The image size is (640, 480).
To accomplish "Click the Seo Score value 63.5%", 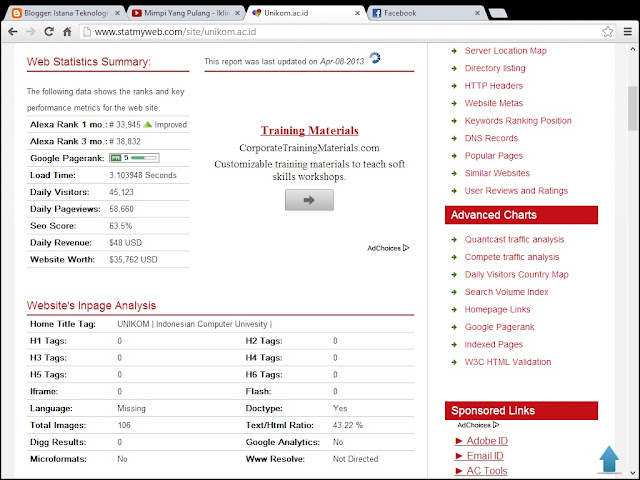I will [120, 226].
